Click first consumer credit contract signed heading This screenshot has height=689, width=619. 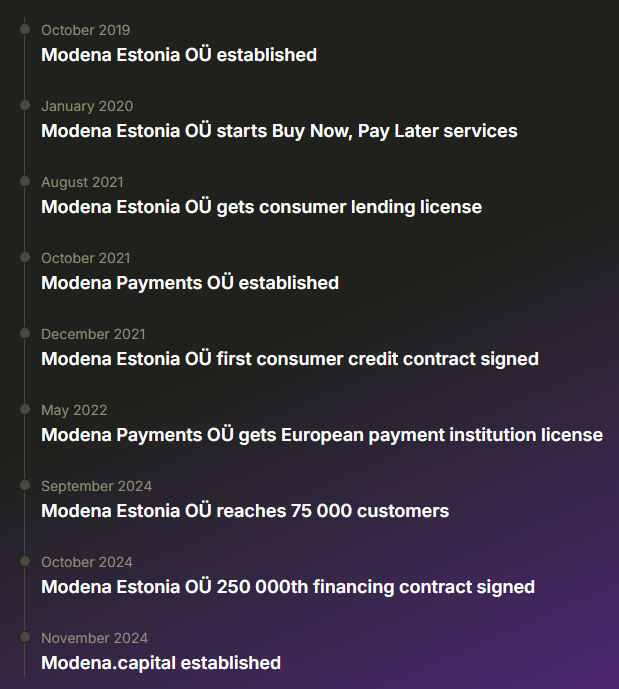click(x=290, y=359)
